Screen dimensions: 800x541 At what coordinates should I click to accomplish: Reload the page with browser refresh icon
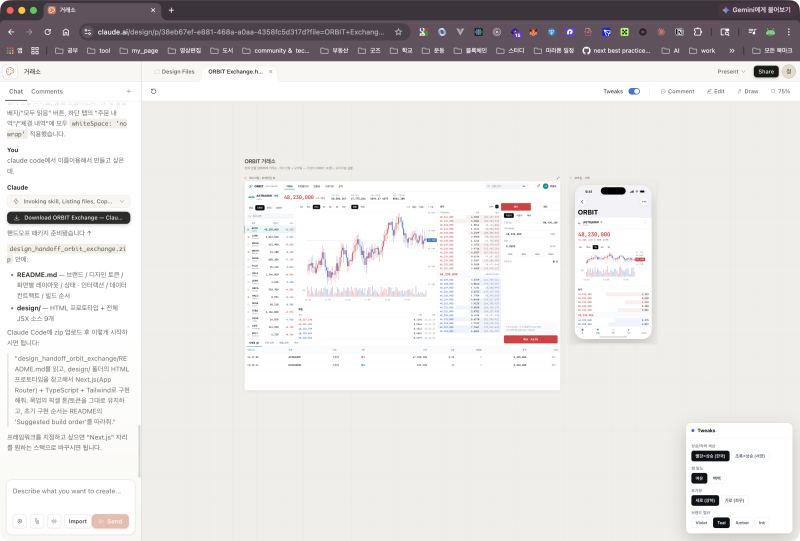tap(47, 32)
